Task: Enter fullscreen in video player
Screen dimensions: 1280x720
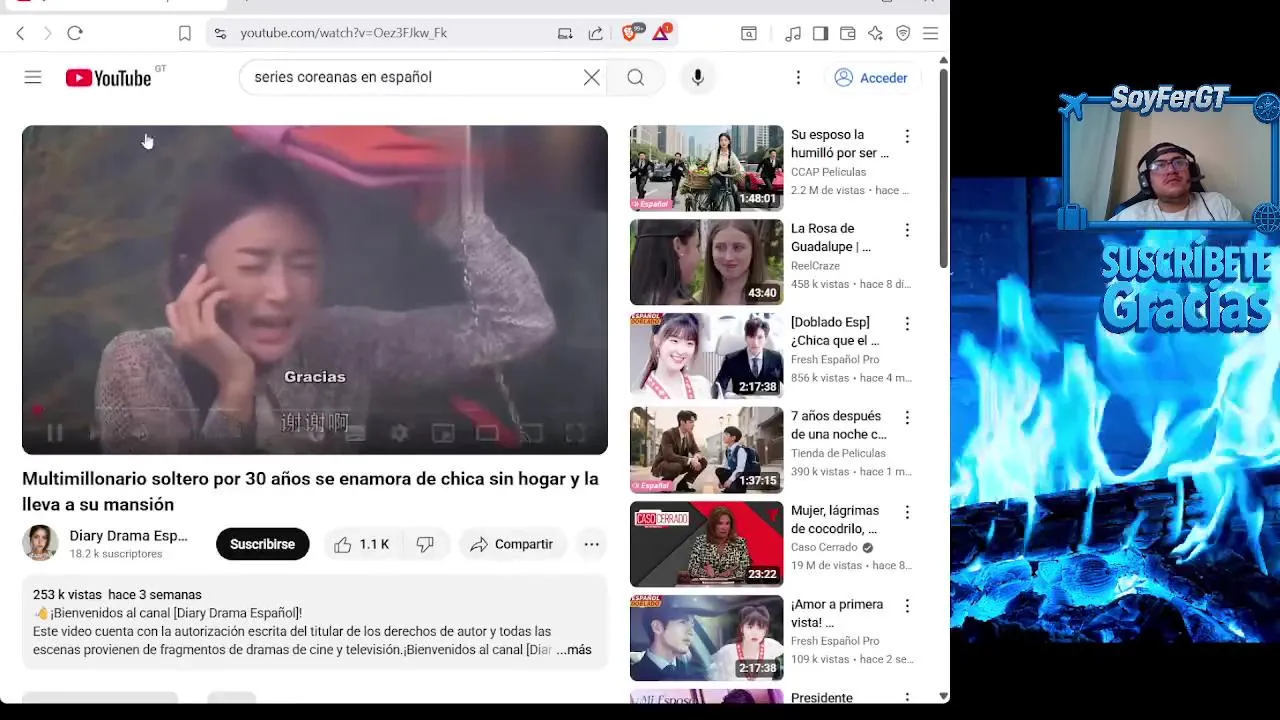Action: coord(575,433)
